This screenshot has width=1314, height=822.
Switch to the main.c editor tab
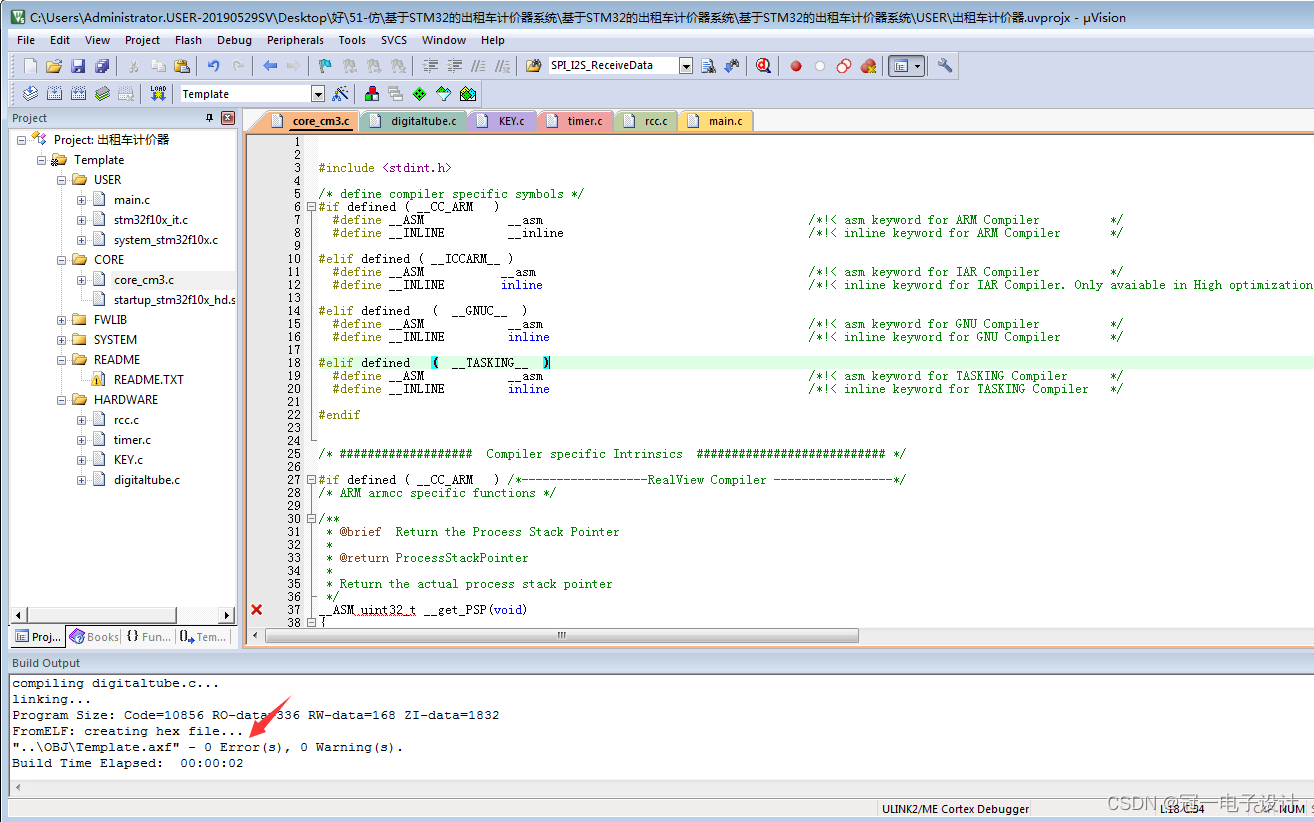pyautogui.click(x=716, y=121)
